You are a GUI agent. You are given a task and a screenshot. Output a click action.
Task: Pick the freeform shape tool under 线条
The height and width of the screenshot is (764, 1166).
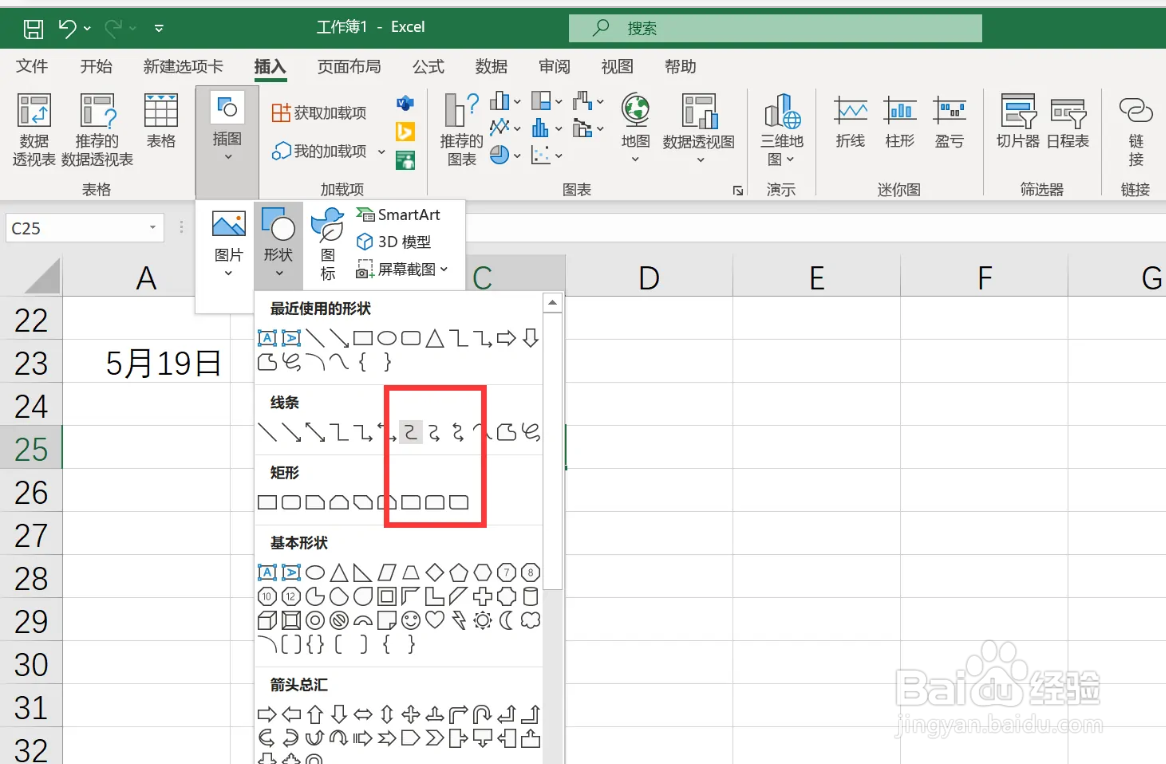coord(506,432)
